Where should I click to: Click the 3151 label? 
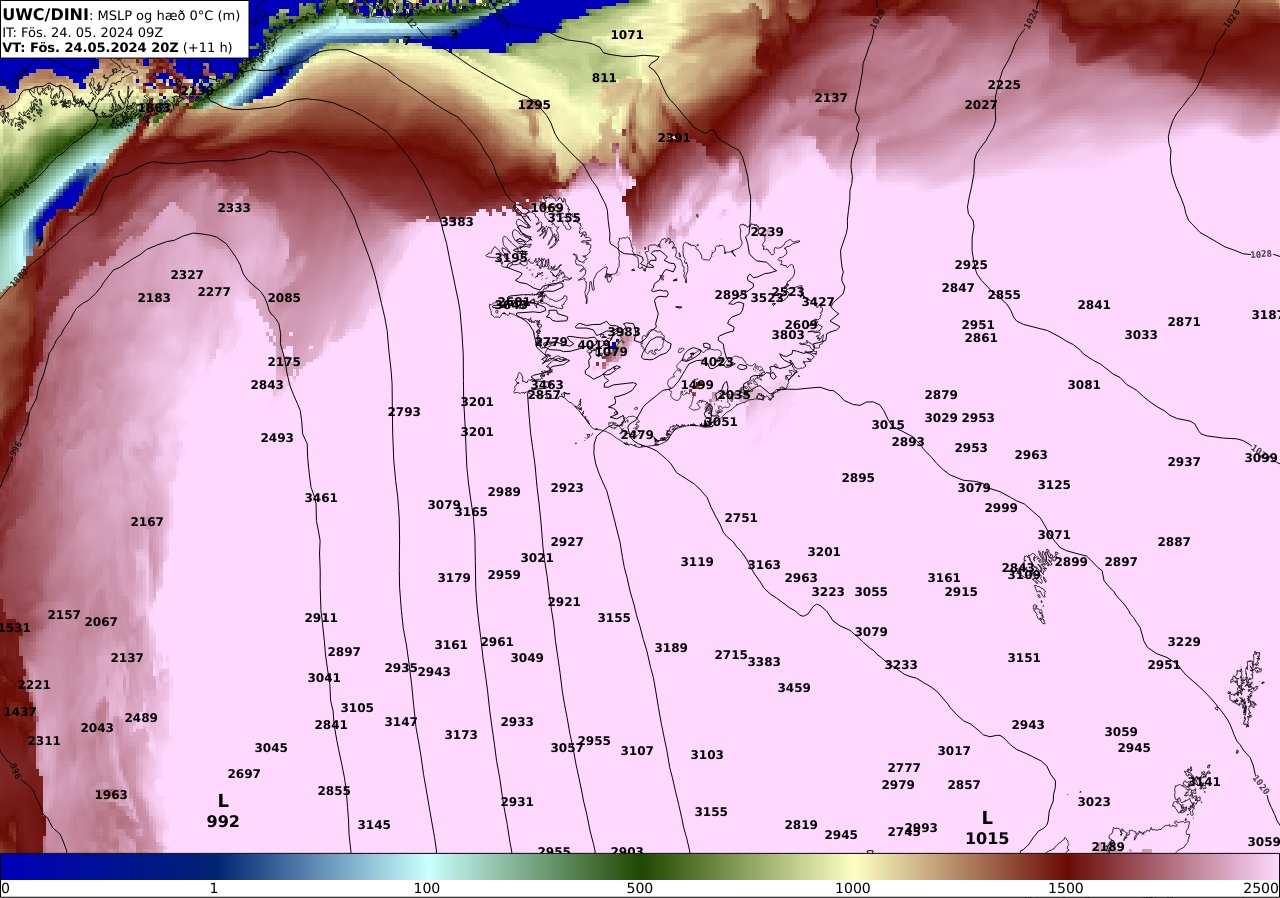[1024, 658]
